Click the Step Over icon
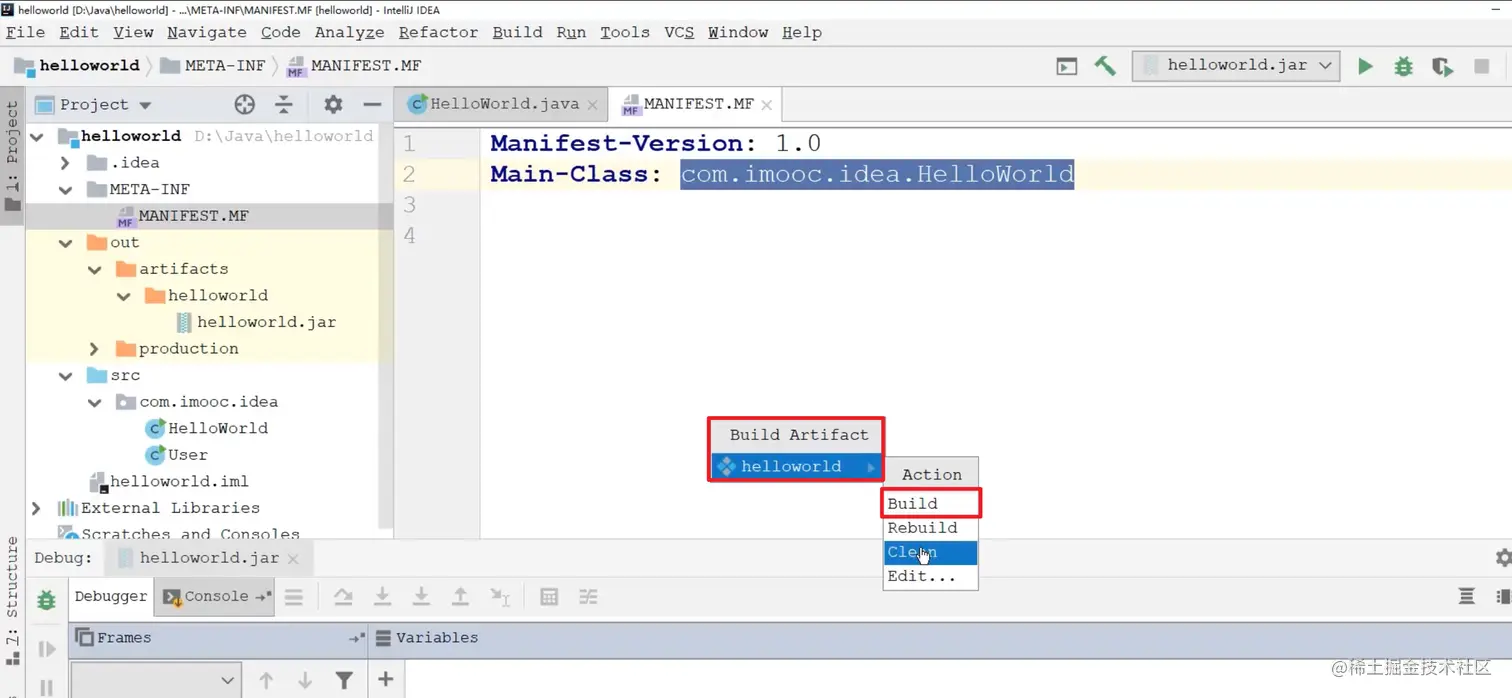 [343, 597]
